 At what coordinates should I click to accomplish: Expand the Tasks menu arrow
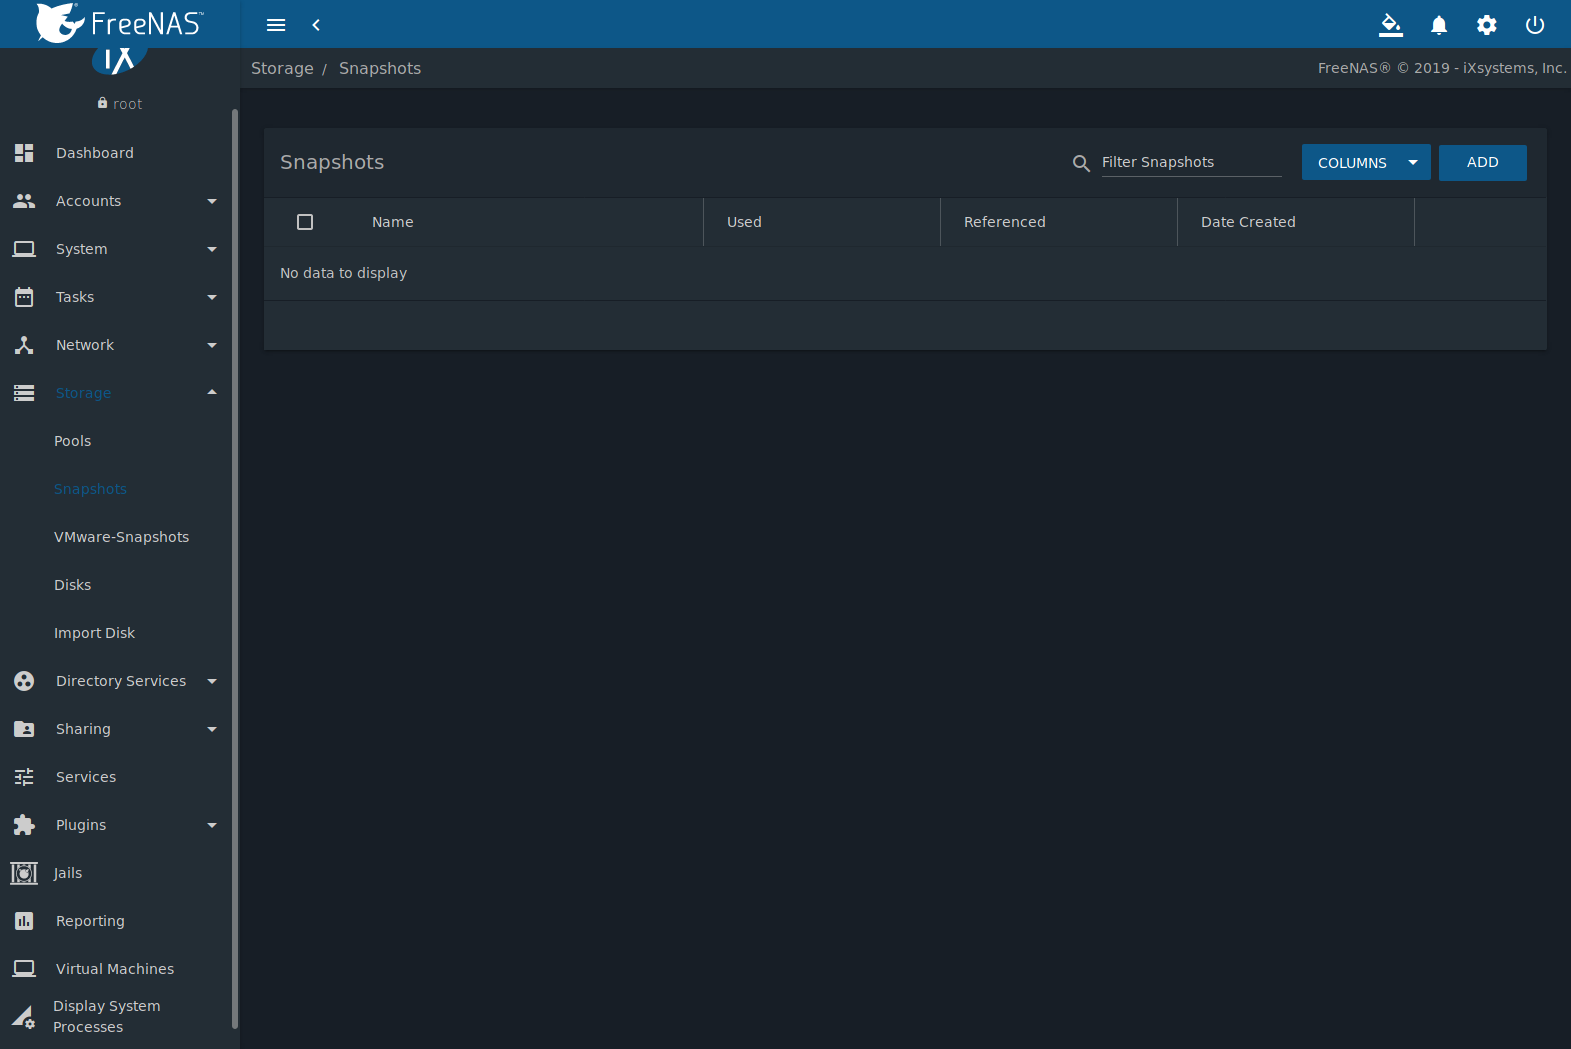coord(212,297)
